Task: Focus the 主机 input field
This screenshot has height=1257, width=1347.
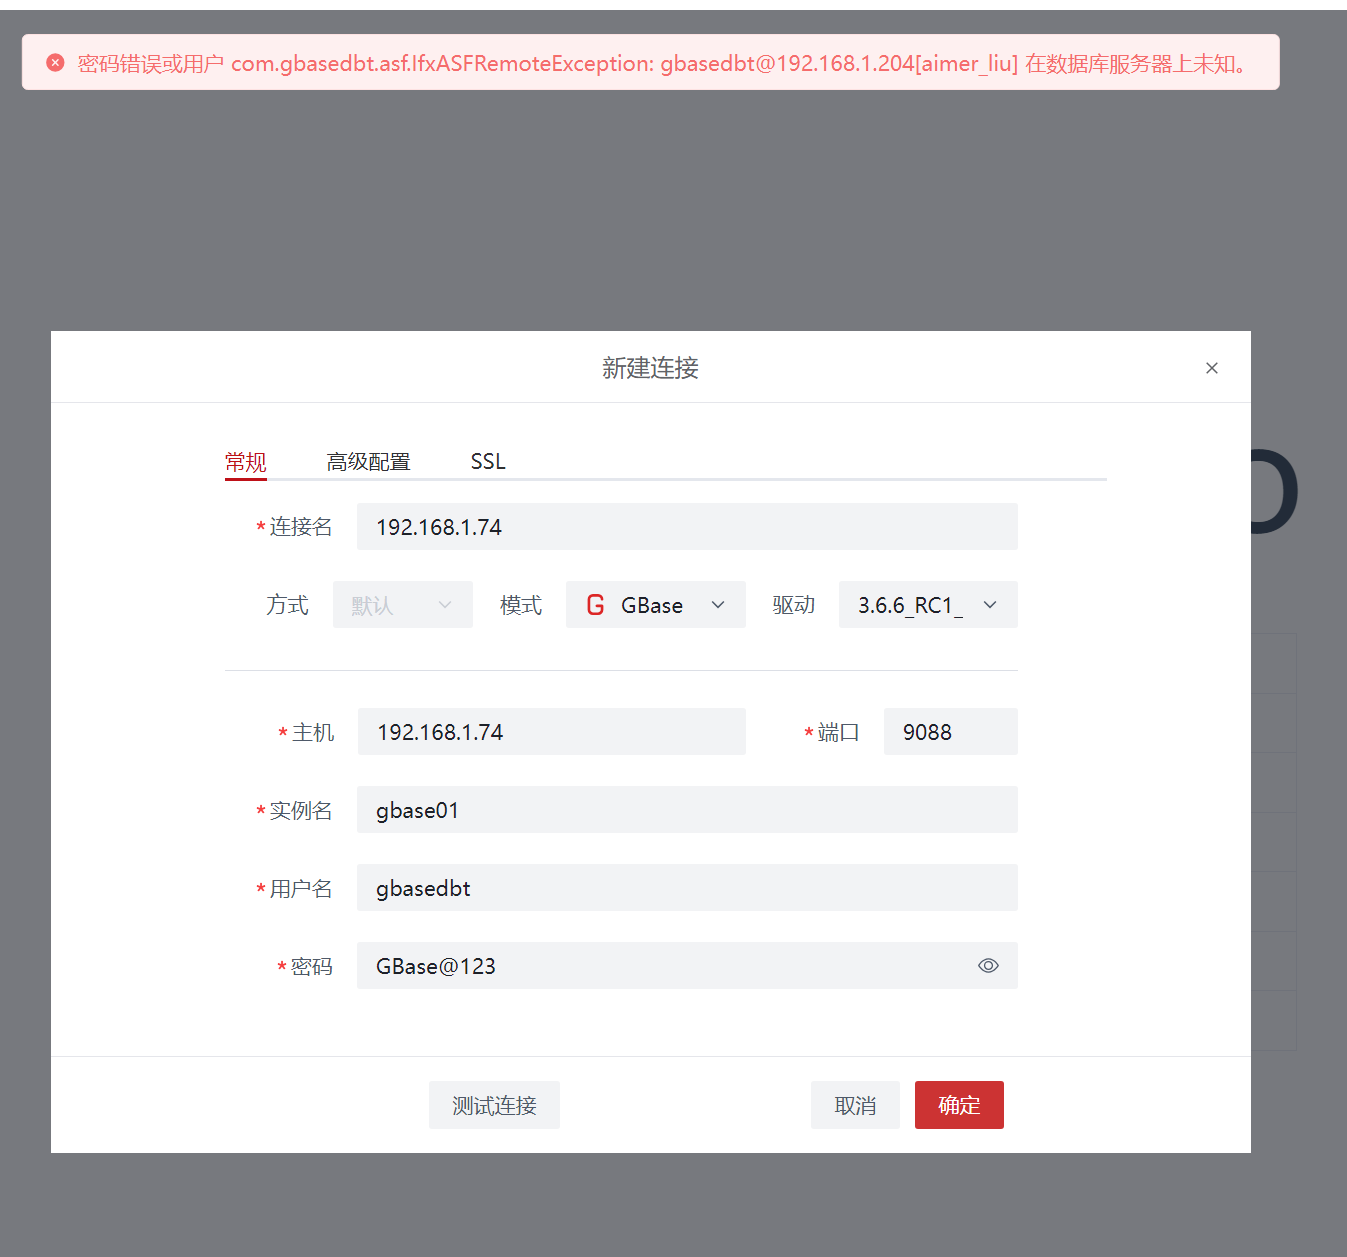Action: pos(552,732)
